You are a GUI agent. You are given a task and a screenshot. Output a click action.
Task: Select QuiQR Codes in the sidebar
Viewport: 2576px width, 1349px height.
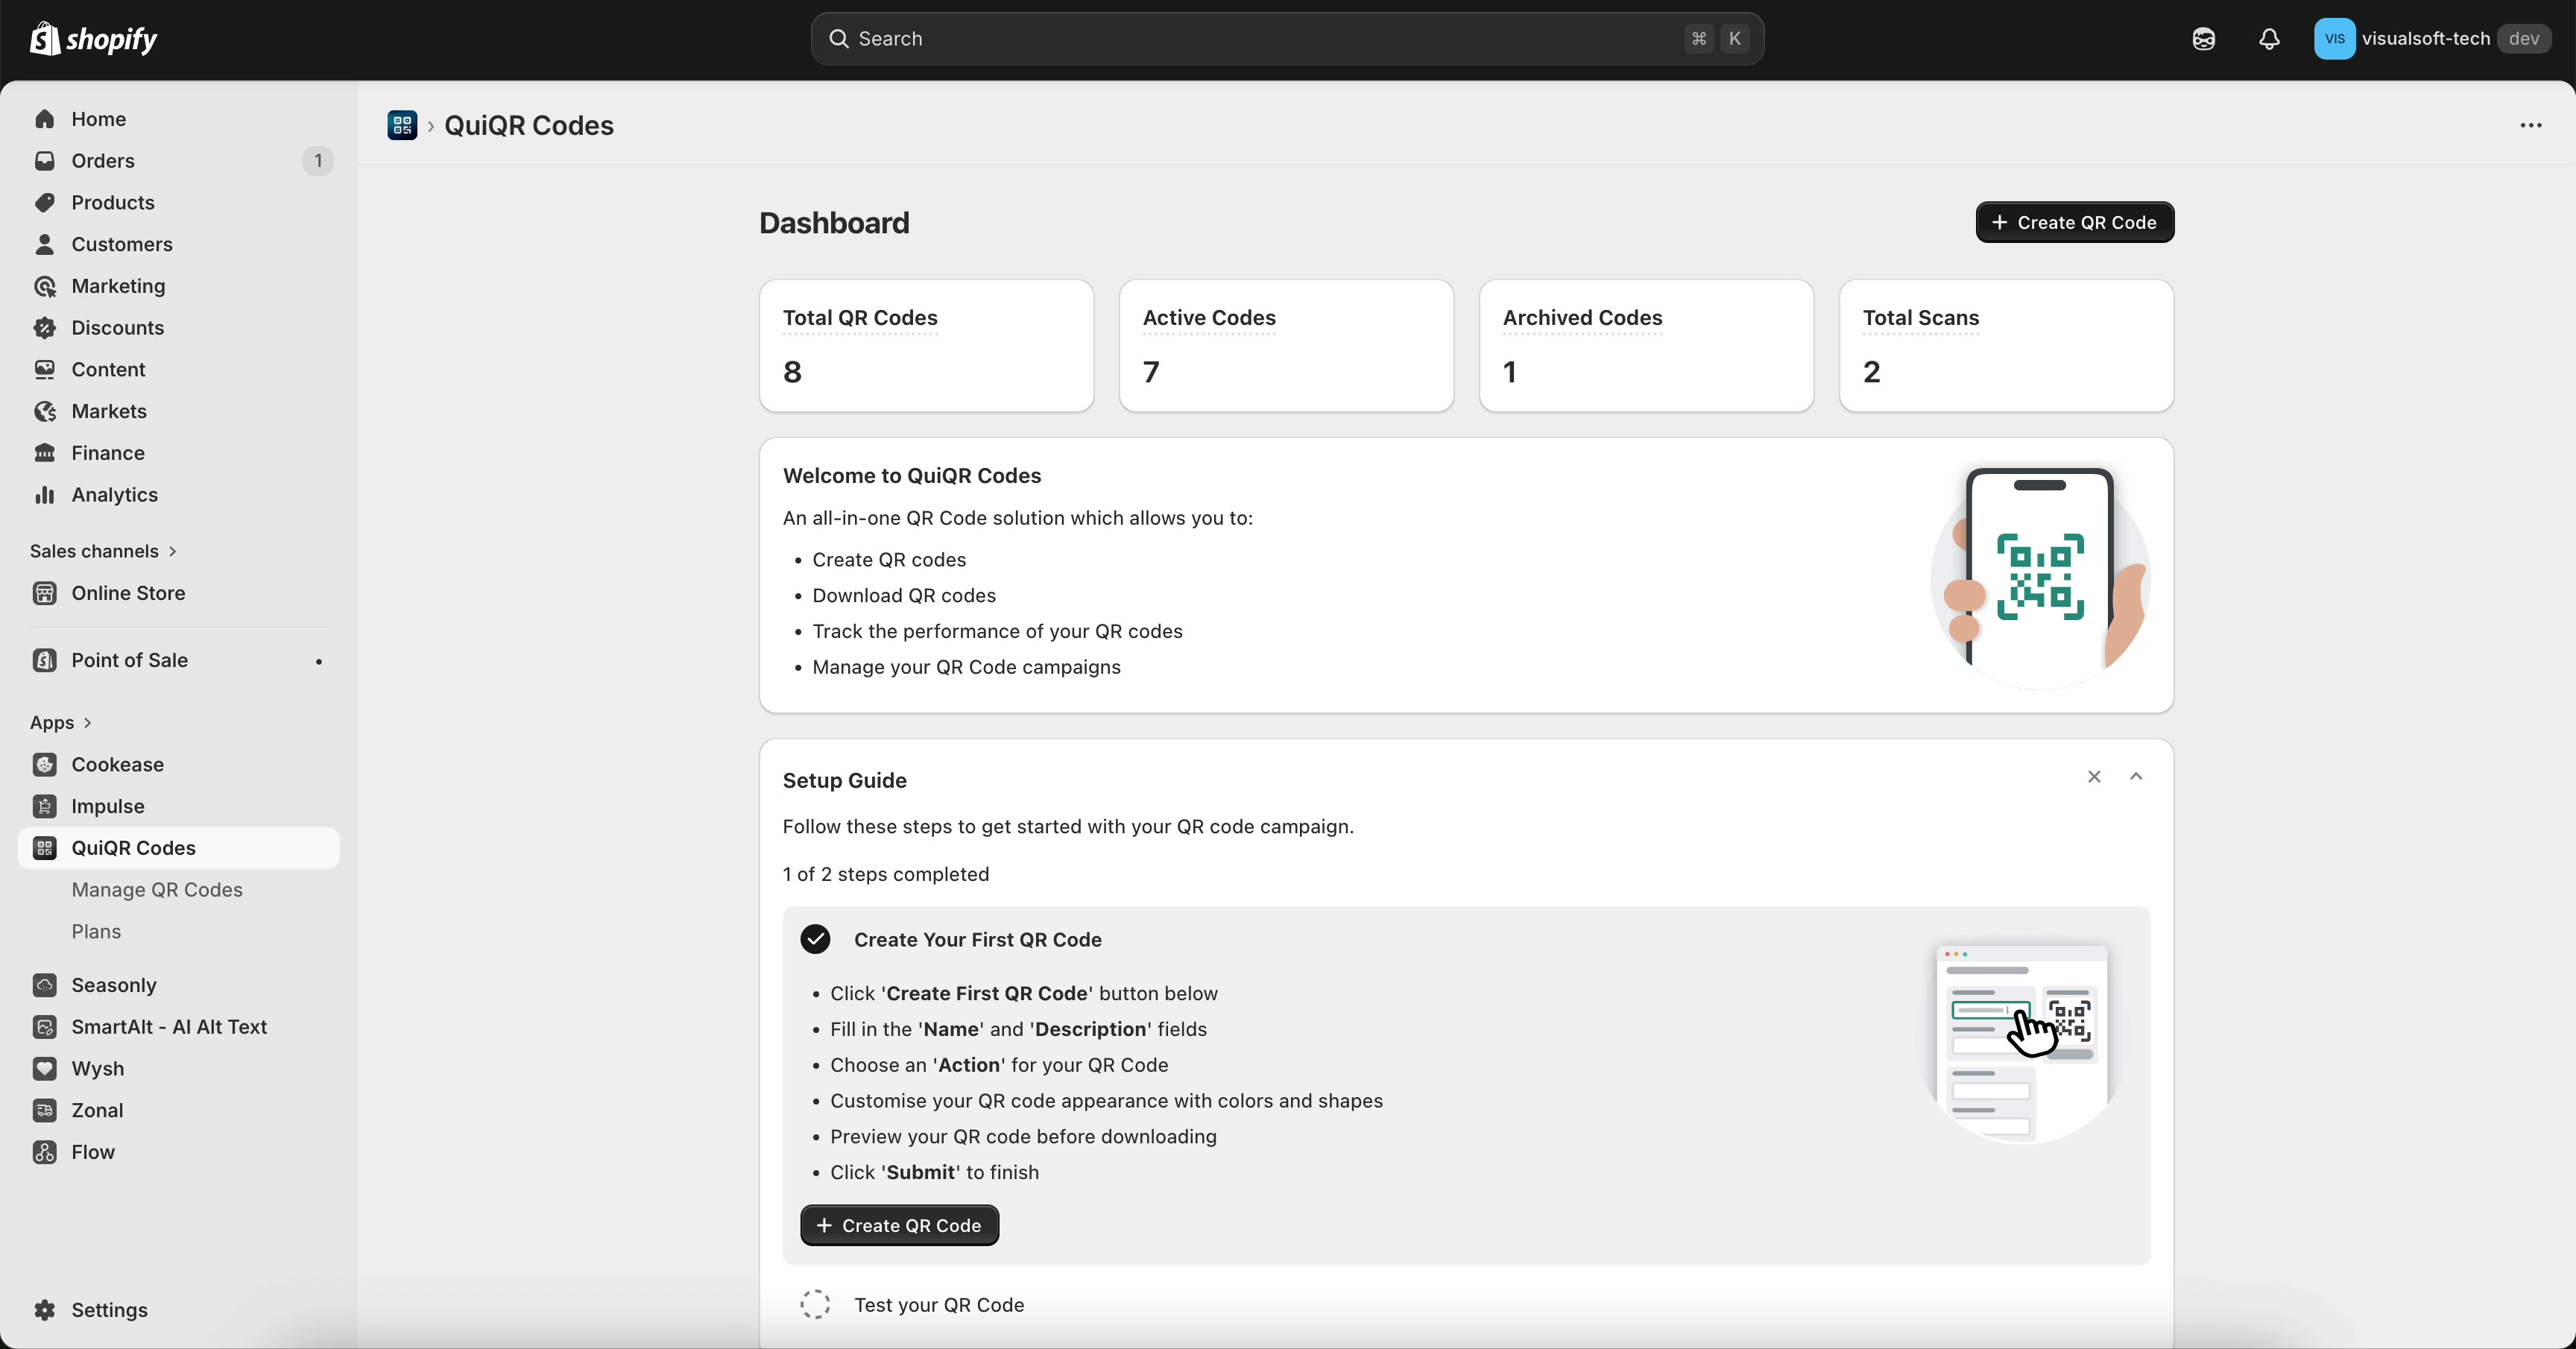179,848
